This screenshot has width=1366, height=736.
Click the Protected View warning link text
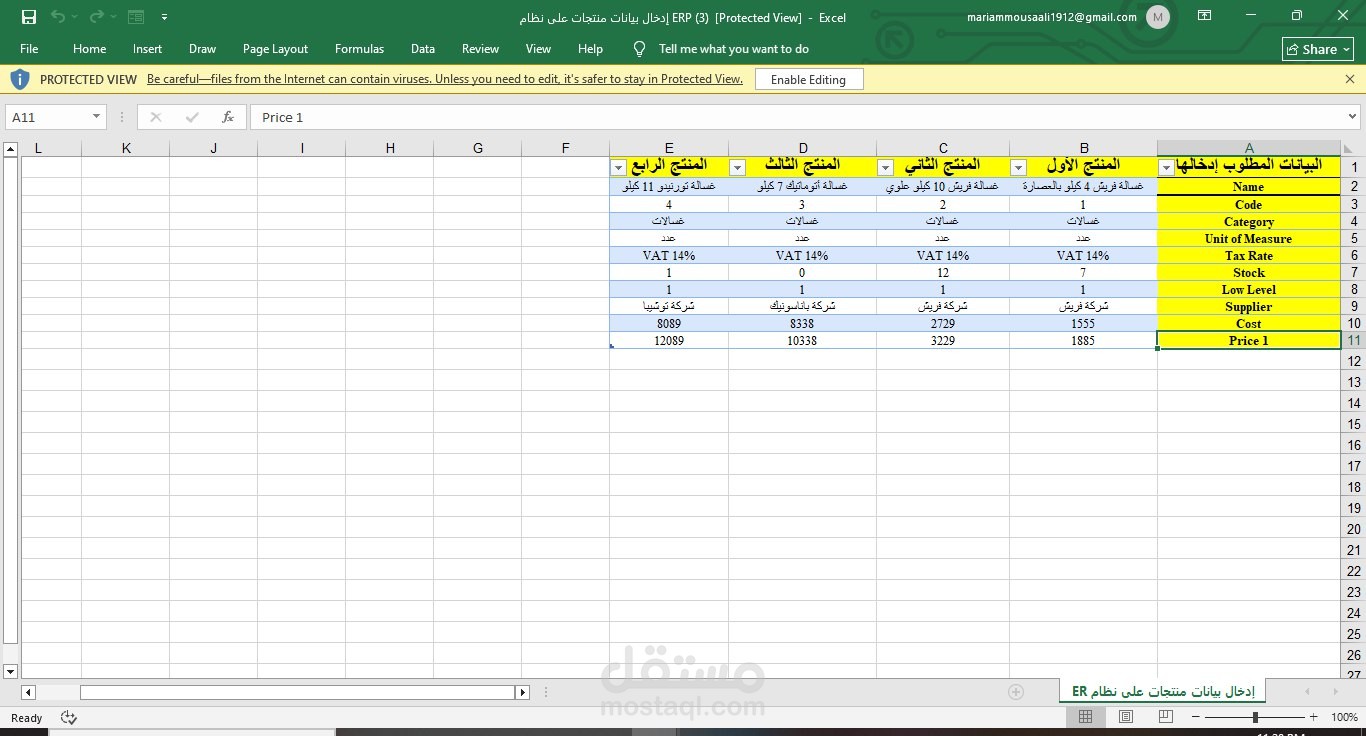point(445,79)
